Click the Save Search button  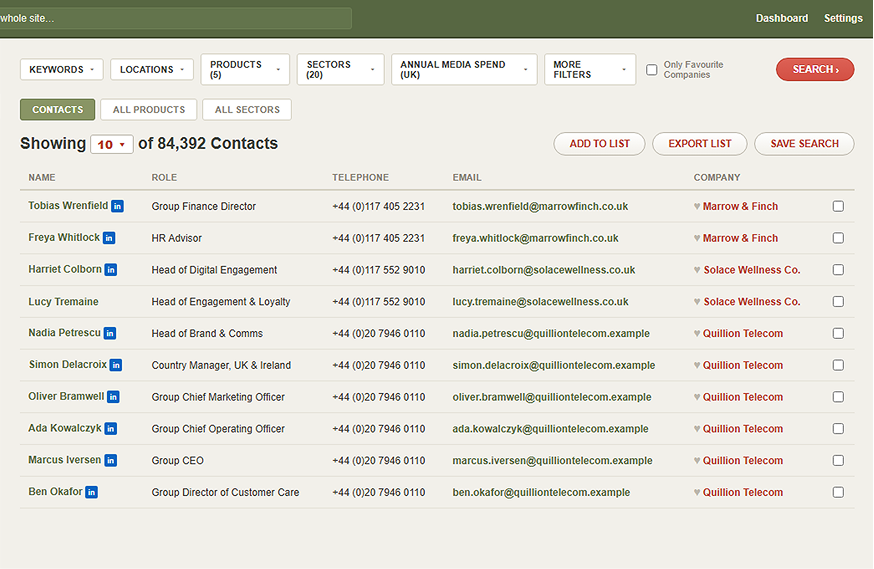coord(804,144)
